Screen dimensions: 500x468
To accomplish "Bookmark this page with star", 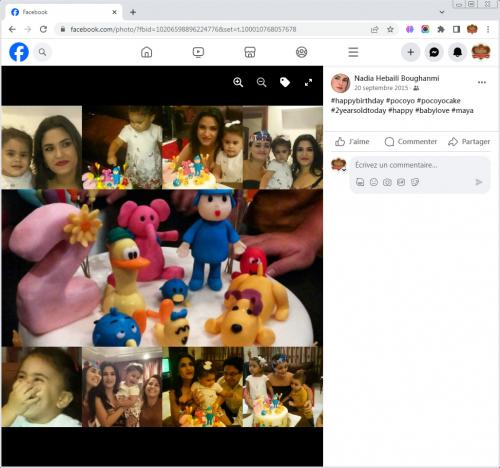I will [390, 29].
